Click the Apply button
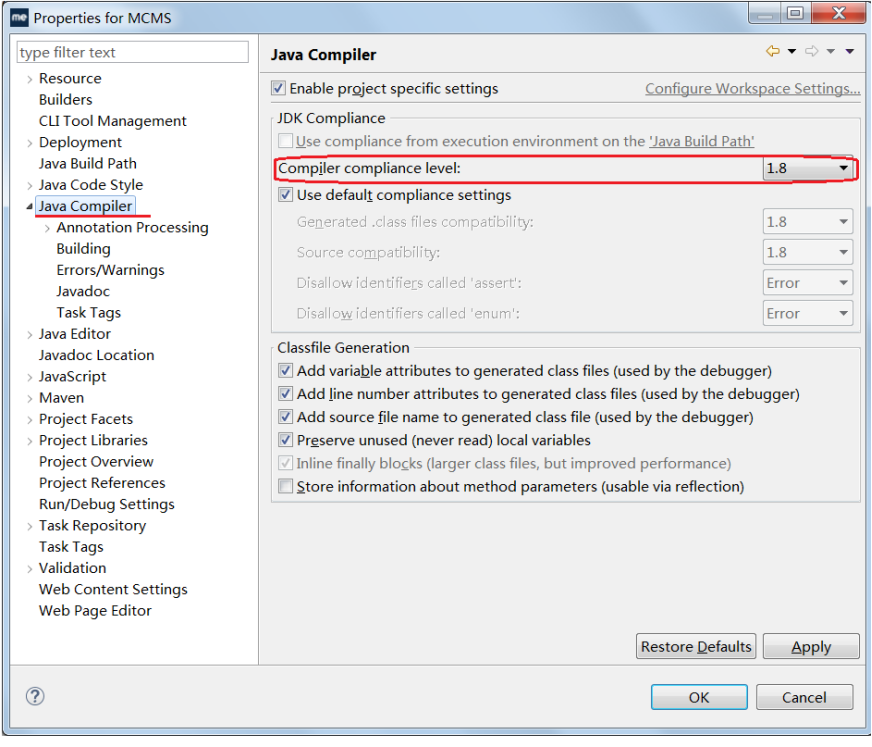872x747 pixels. pos(811,646)
